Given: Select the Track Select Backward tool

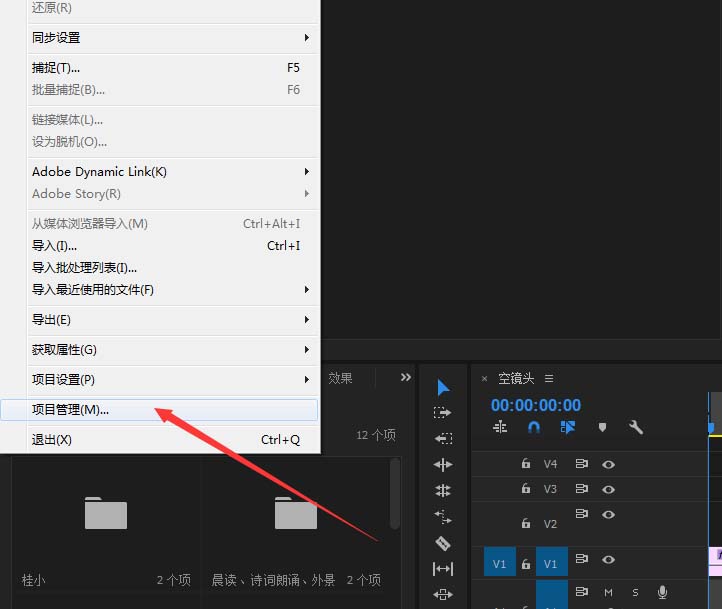Looking at the screenshot, I should click(443, 439).
